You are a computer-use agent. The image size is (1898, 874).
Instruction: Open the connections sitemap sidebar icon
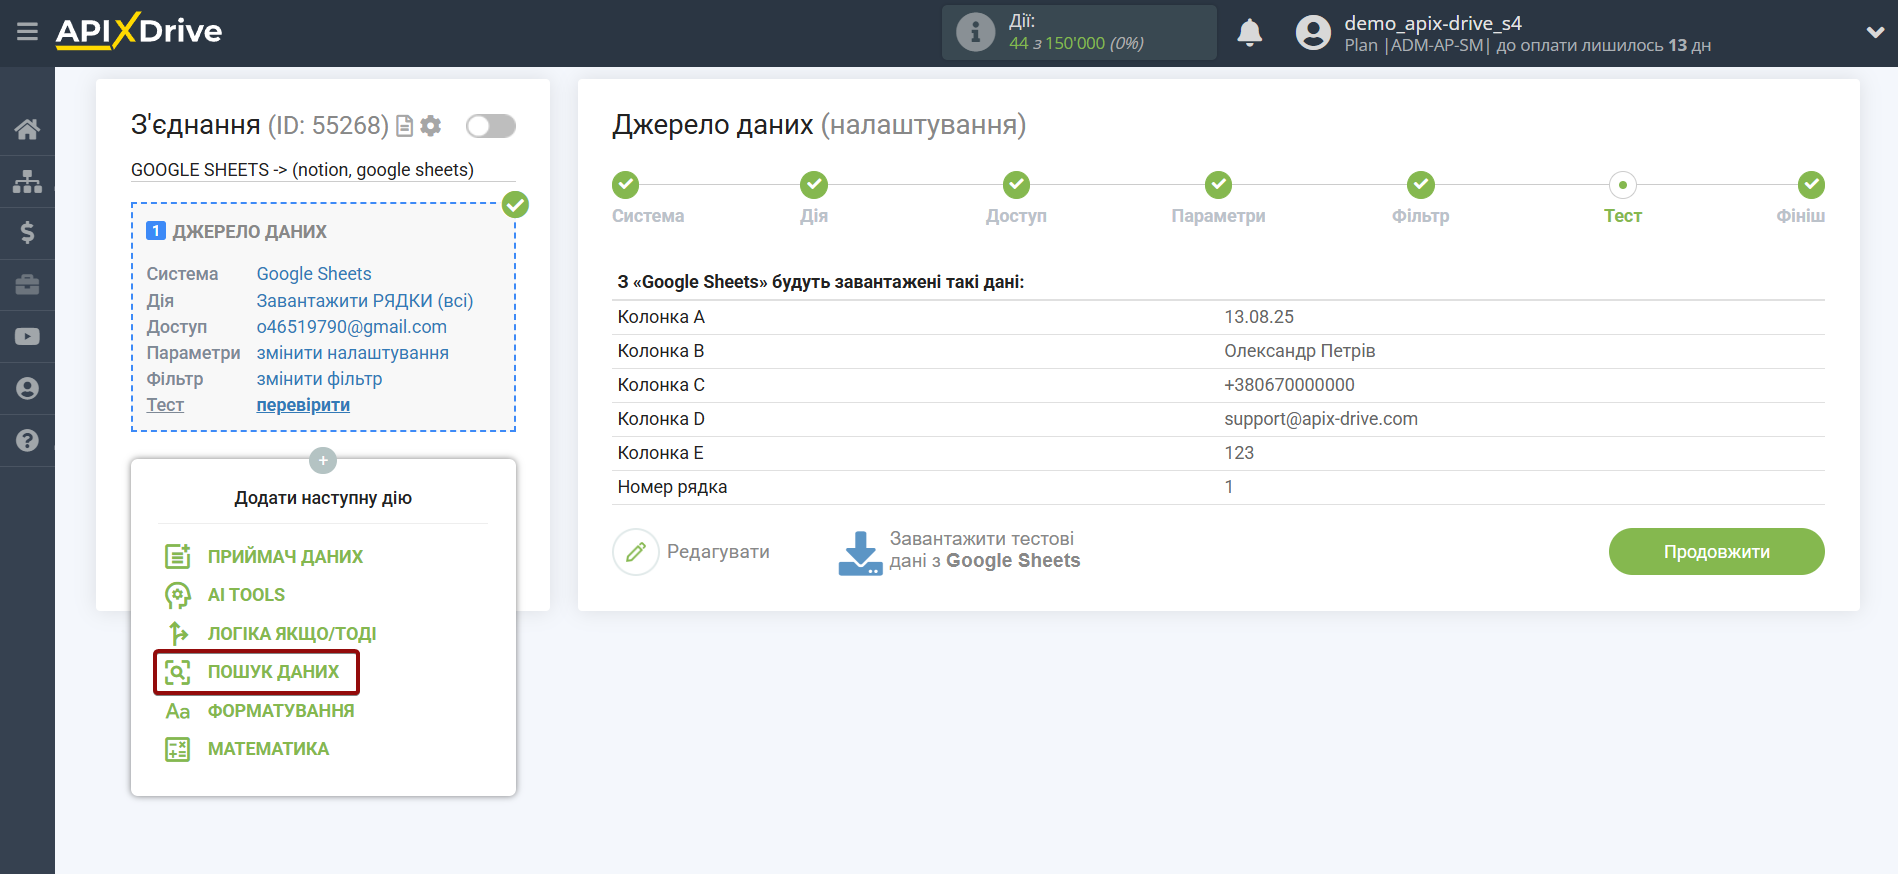[x=27, y=181]
